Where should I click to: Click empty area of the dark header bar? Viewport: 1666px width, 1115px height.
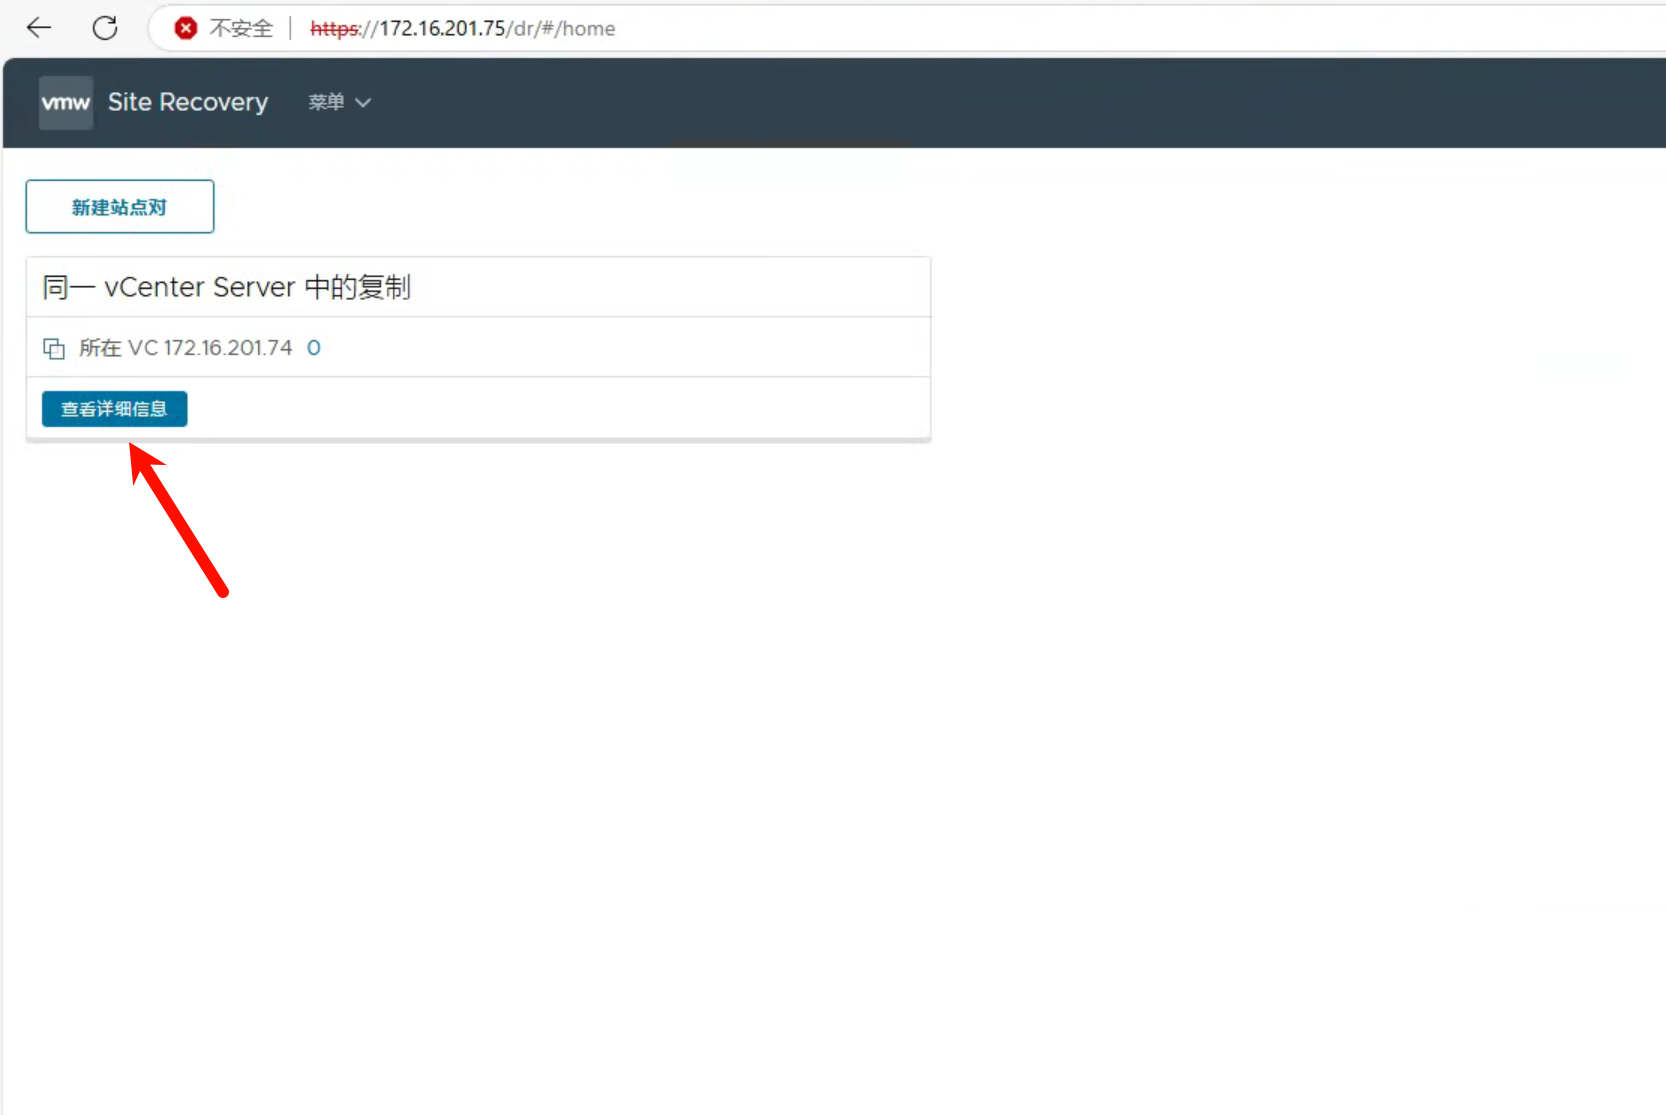(x=1000, y=103)
